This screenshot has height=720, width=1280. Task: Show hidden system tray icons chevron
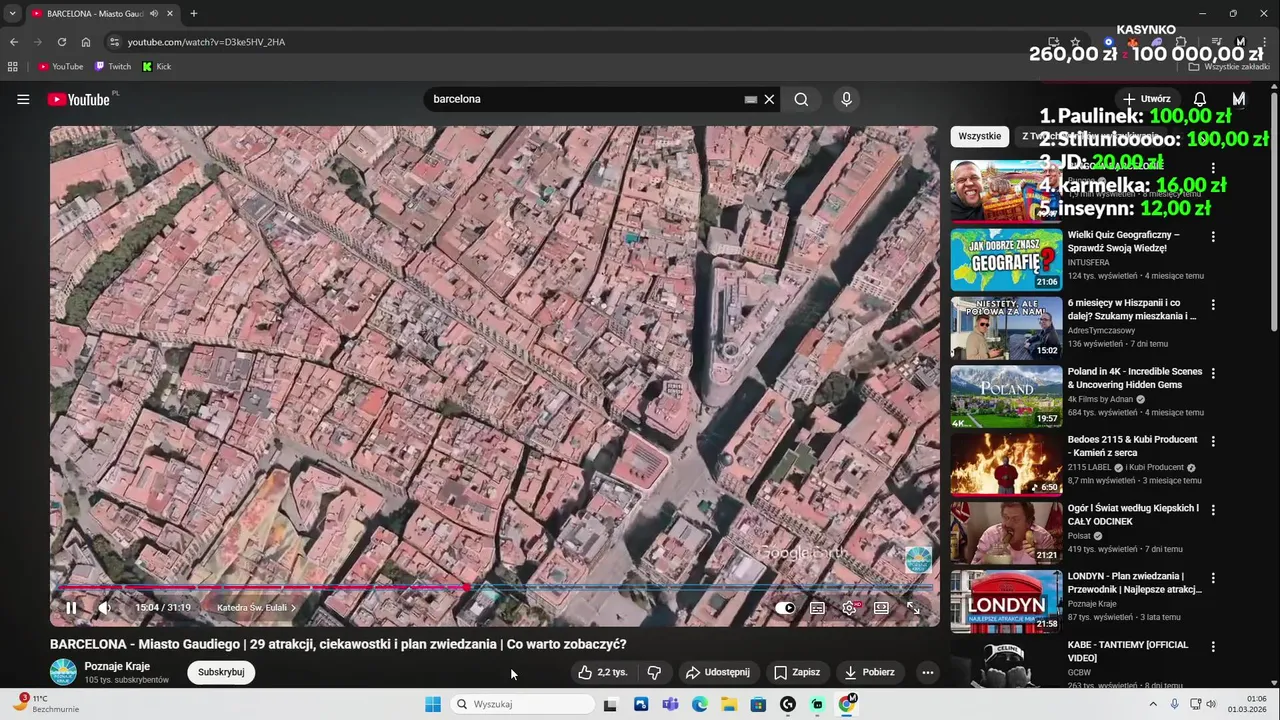coord(1153,704)
